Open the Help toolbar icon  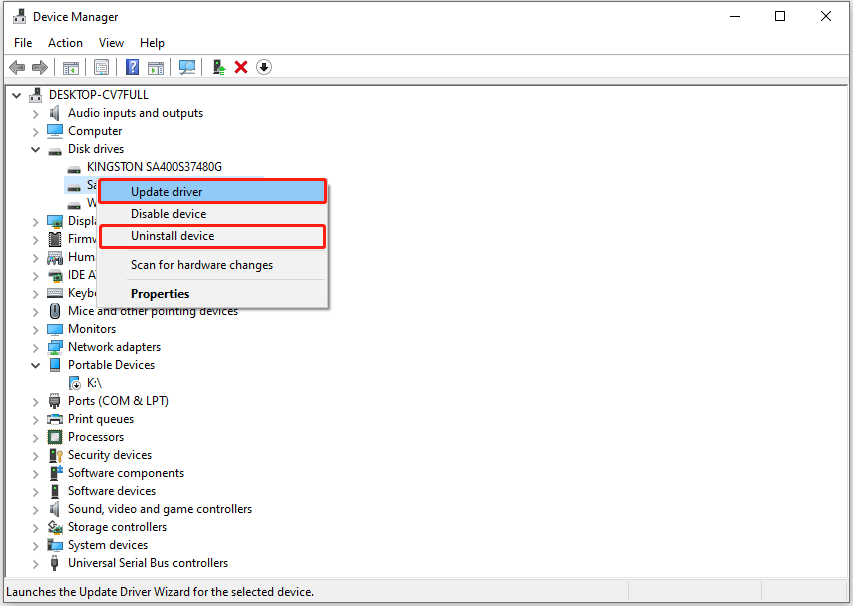click(132, 67)
